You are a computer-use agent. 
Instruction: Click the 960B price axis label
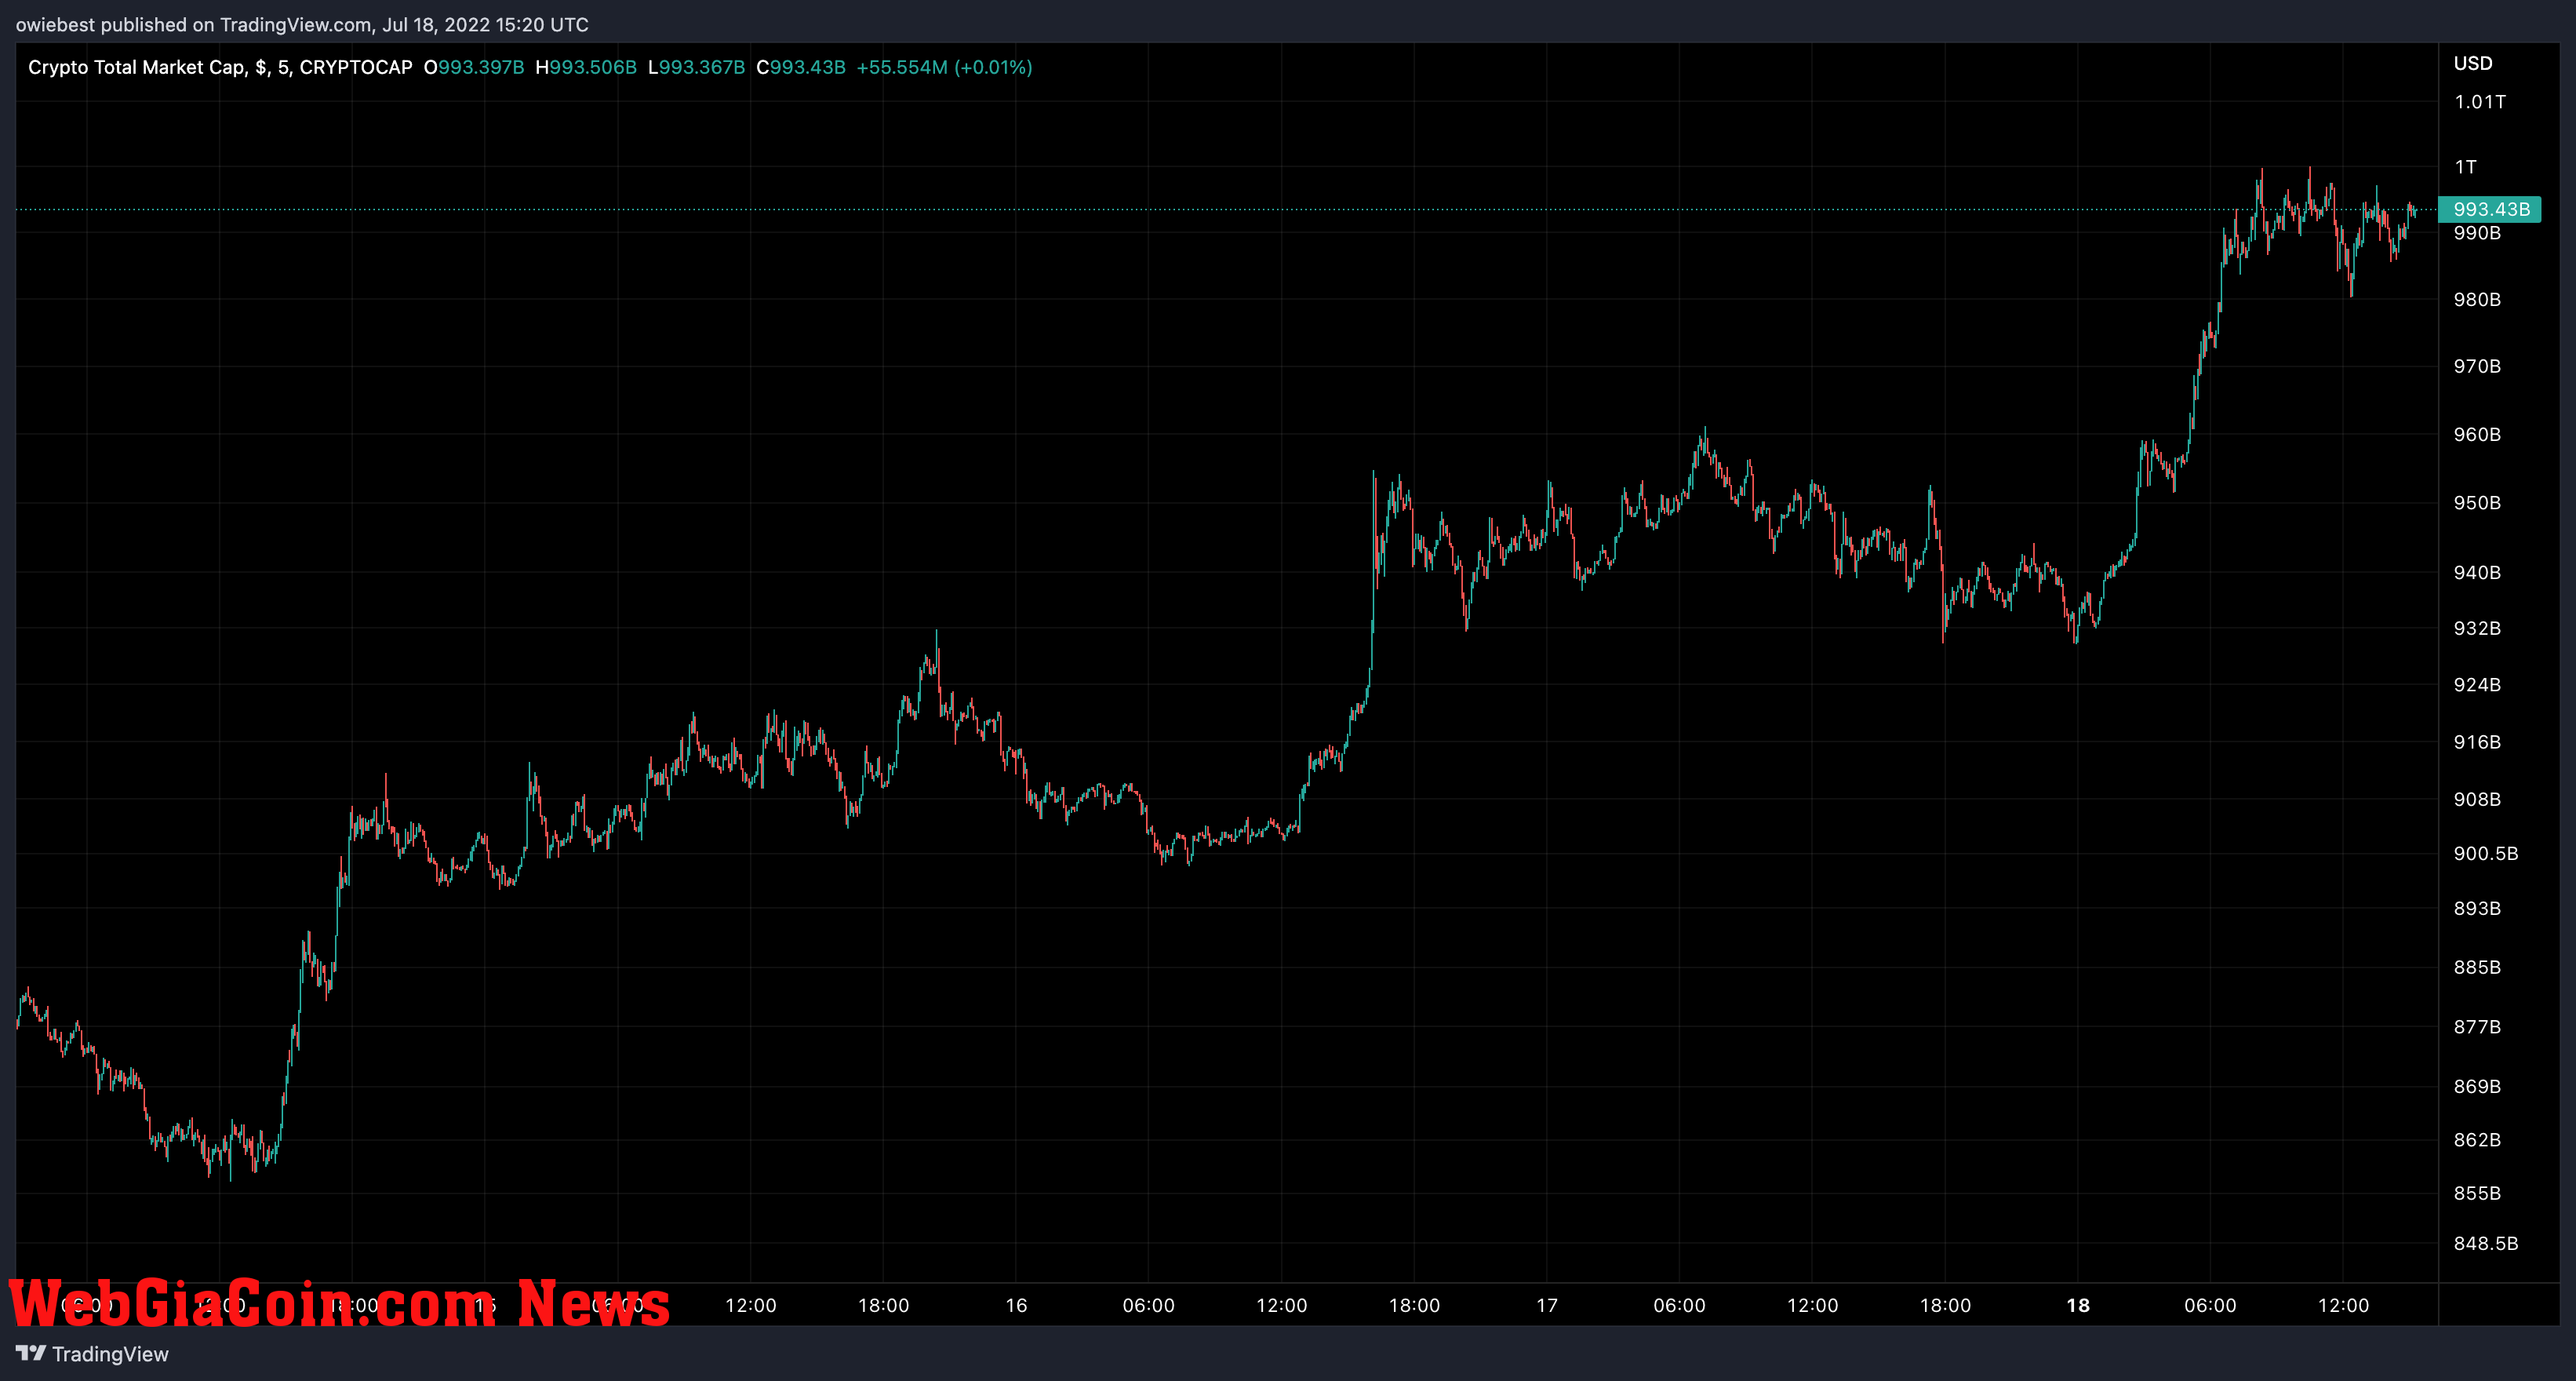point(2477,434)
